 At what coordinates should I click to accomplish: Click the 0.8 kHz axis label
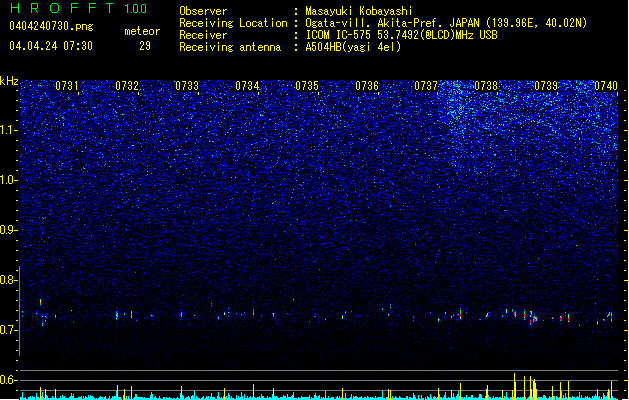pos(9,280)
